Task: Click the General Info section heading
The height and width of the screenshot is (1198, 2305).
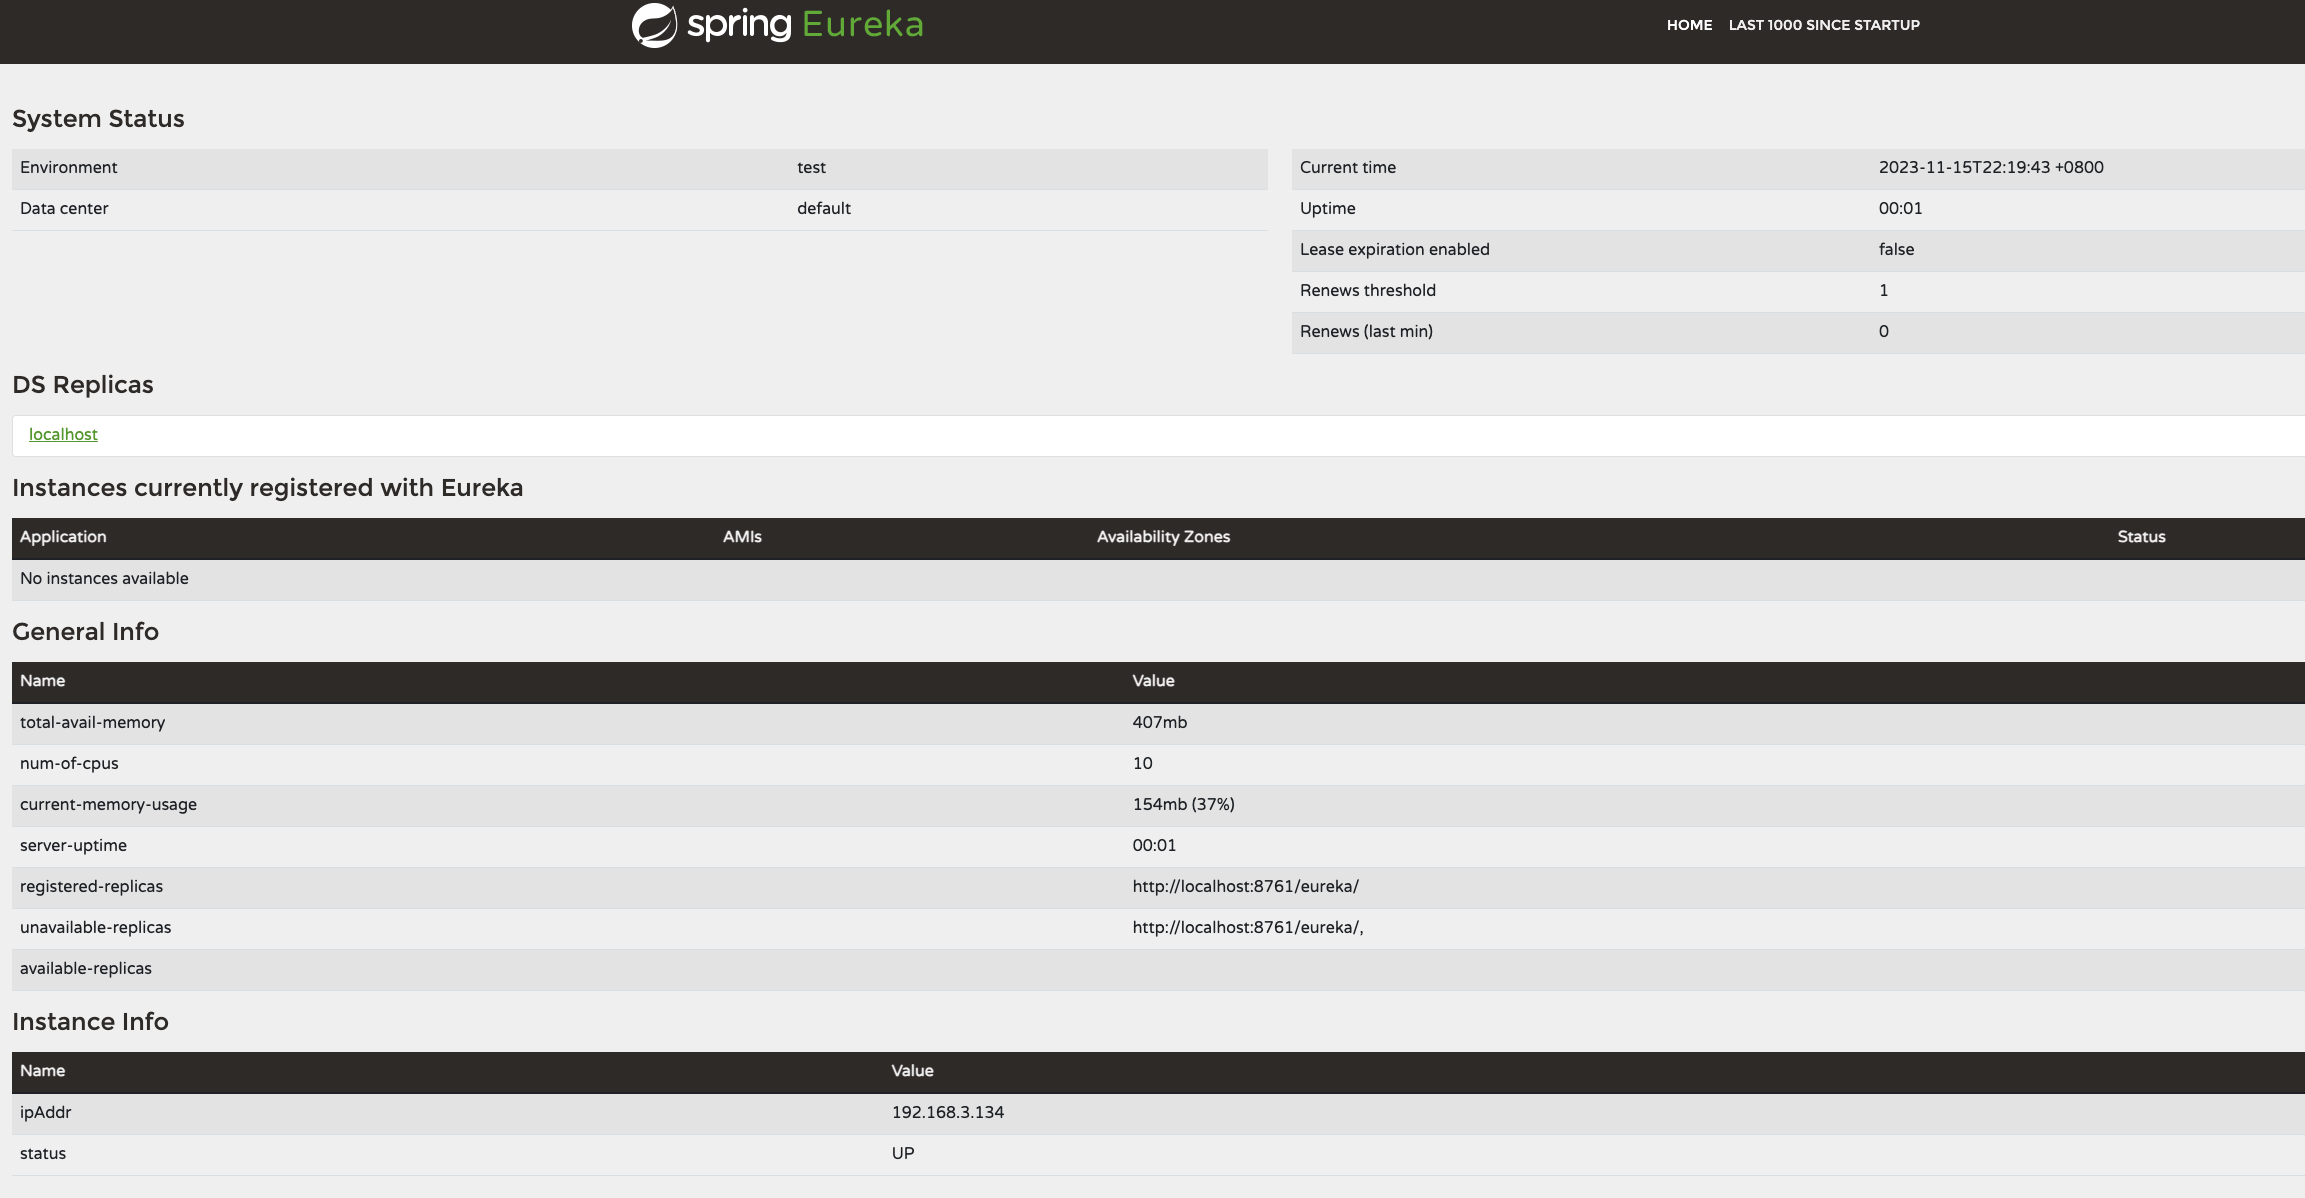Action: pos(85,631)
